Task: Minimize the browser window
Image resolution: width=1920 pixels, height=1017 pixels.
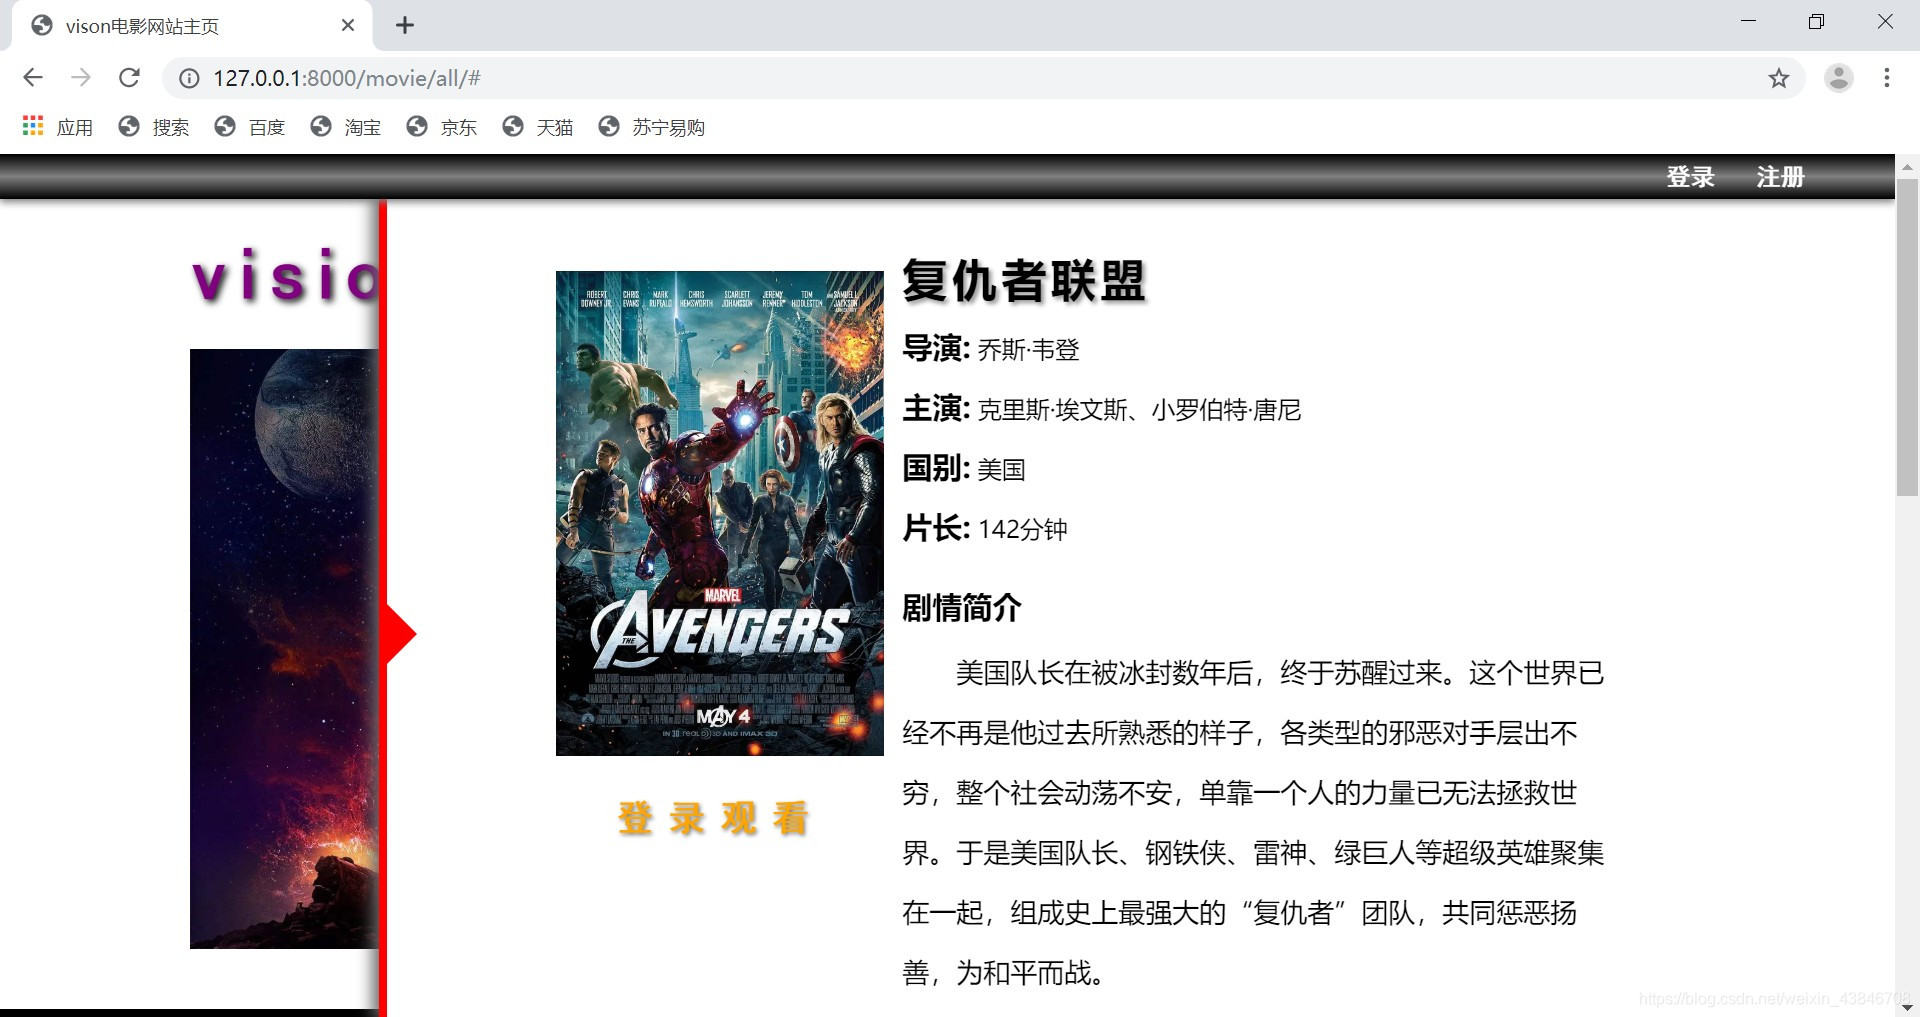Action: [x=1748, y=22]
